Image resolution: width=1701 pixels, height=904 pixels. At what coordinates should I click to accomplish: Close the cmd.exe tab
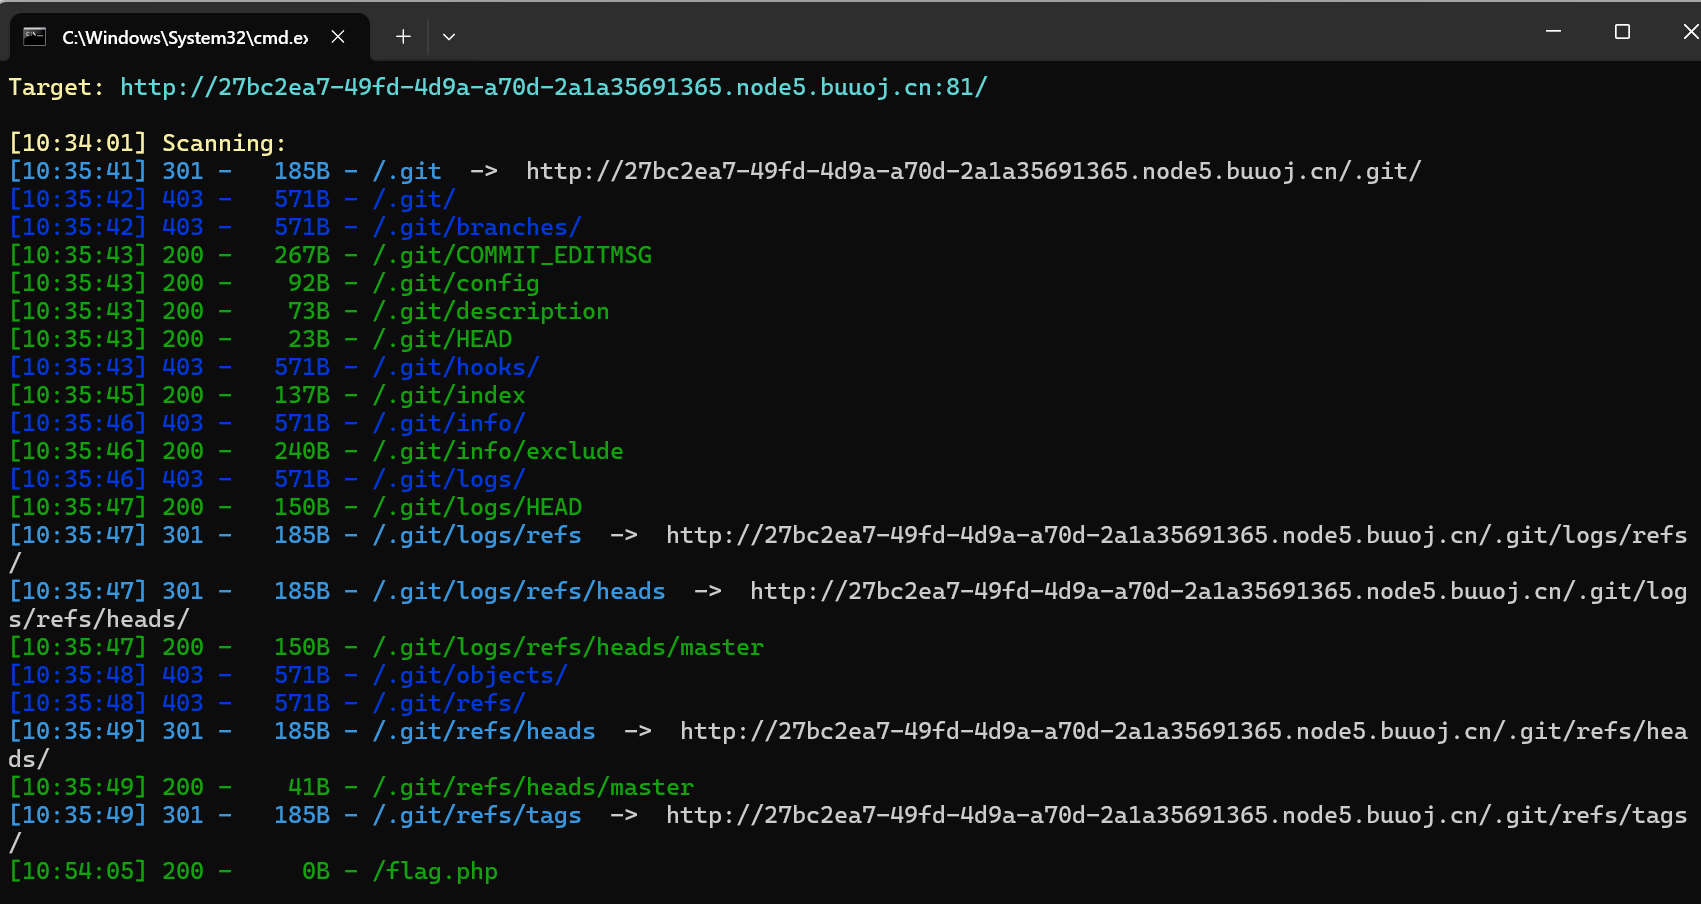tap(338, 37)
